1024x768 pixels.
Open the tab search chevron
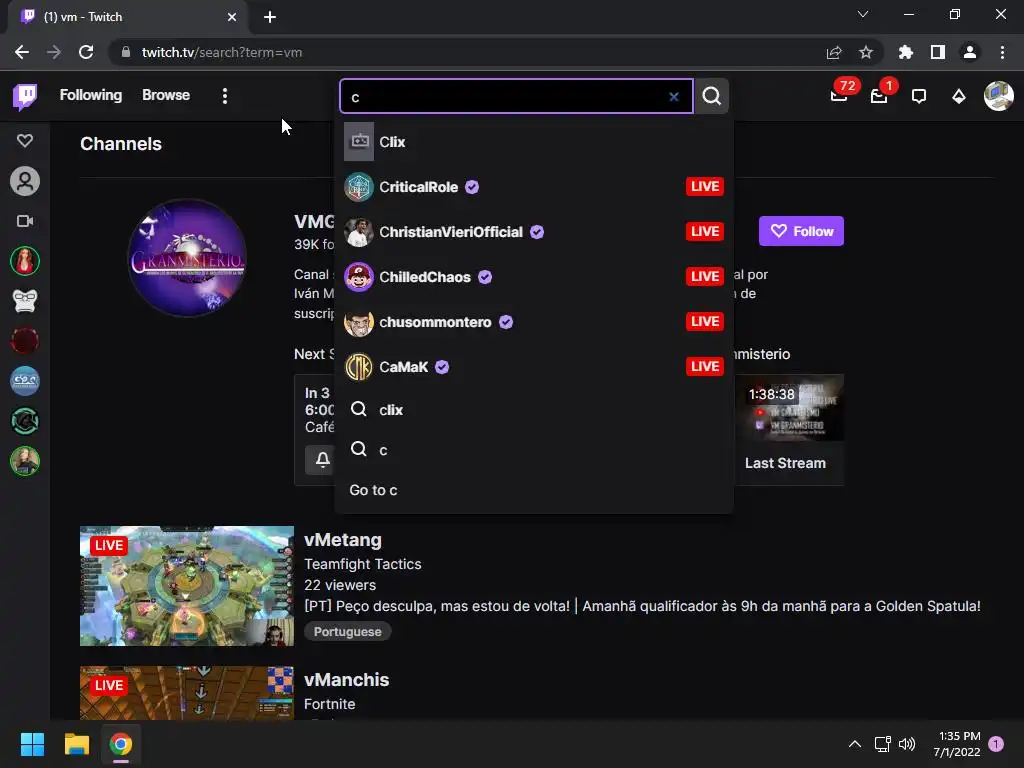[863, 14]
